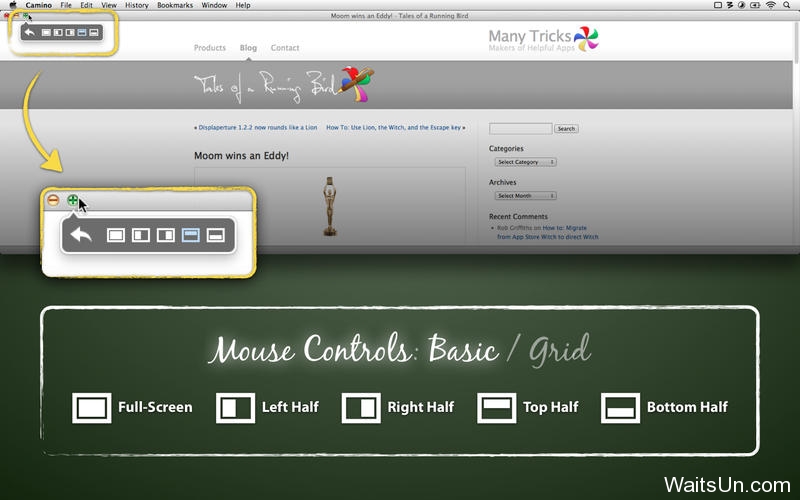Open the History menu
The width and height of the screenshot is (800, 500).
click(137, 5)
